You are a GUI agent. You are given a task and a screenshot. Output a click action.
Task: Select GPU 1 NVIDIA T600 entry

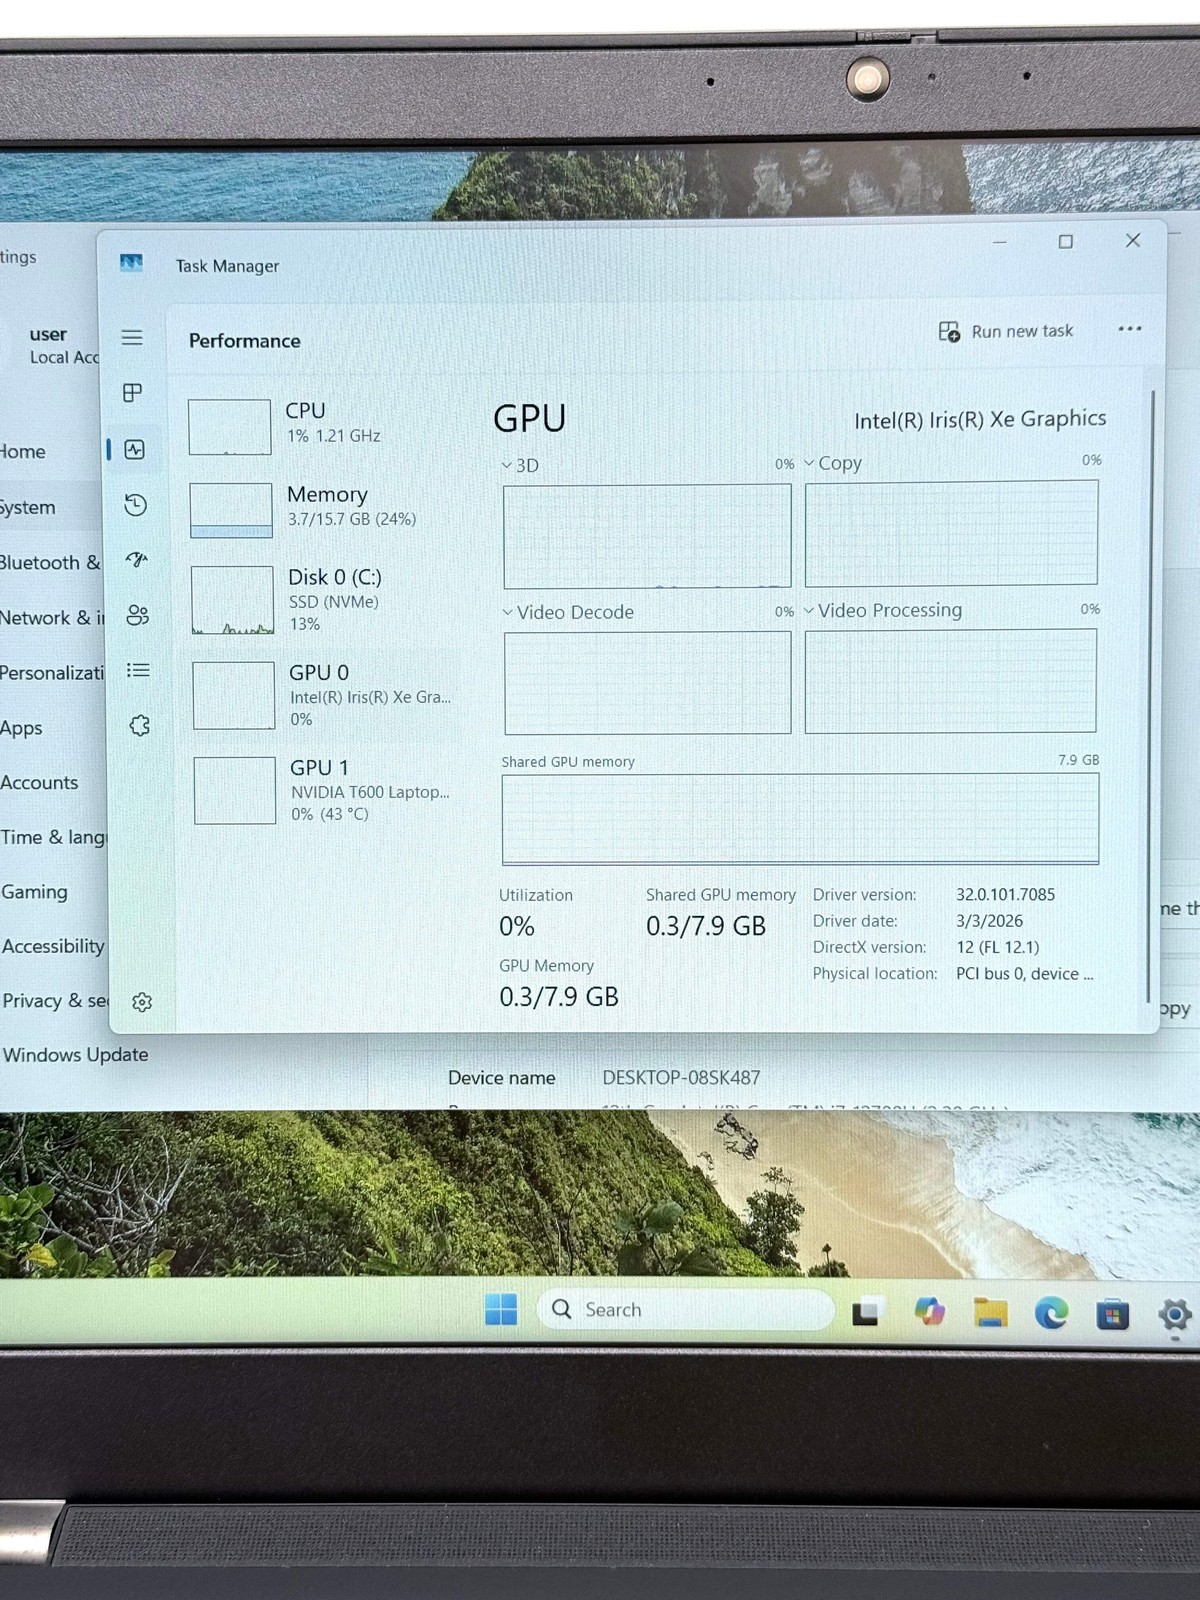pos(323,790)
